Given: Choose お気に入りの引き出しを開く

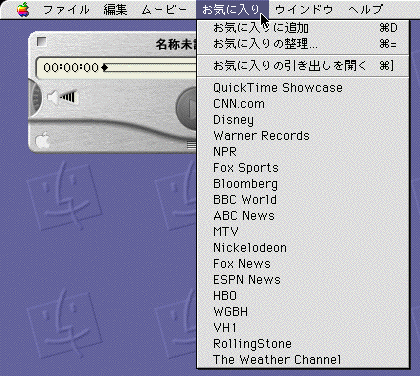Looking at the screenshot, I should click(x=303, y=66).
